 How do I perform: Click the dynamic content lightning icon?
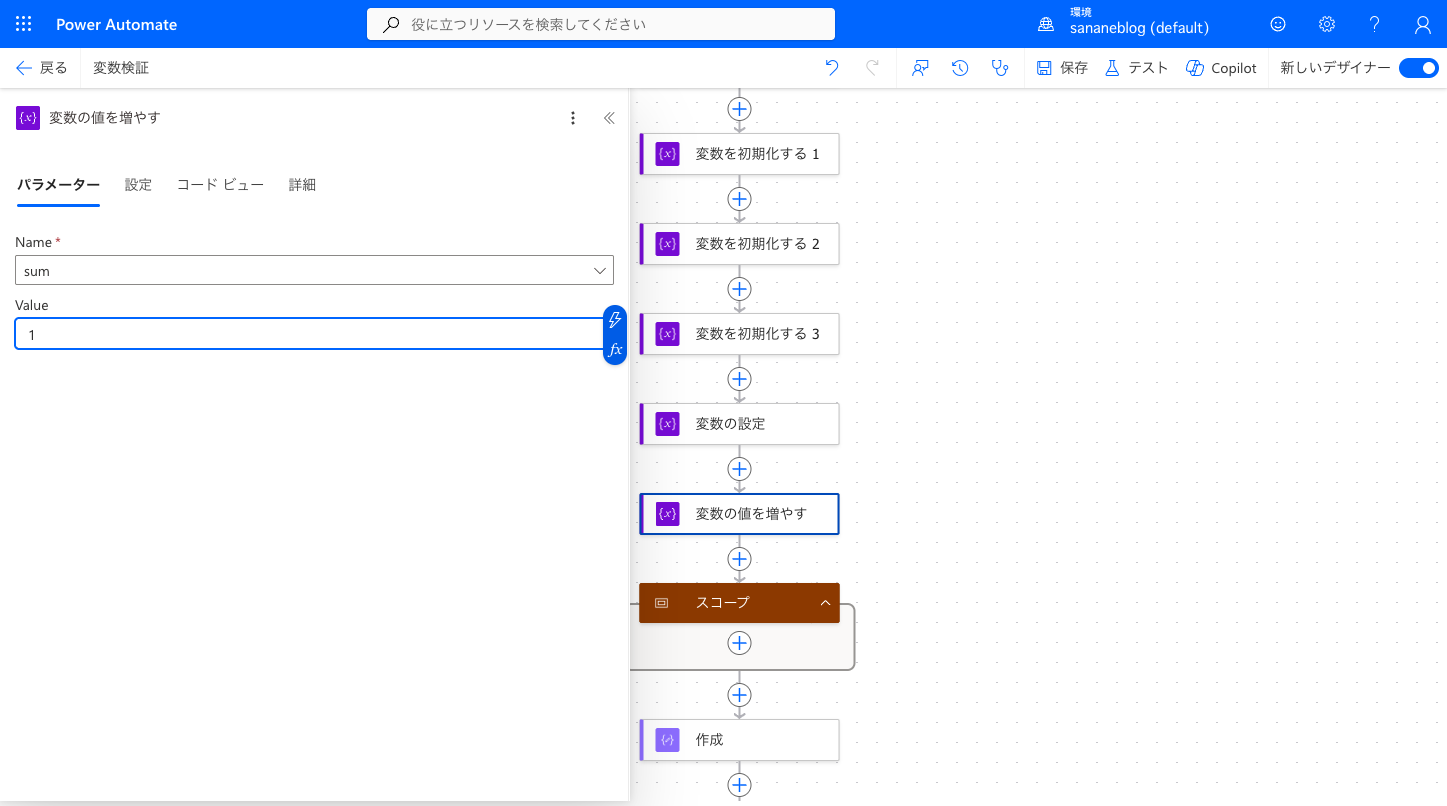click(x=615, y=320)
